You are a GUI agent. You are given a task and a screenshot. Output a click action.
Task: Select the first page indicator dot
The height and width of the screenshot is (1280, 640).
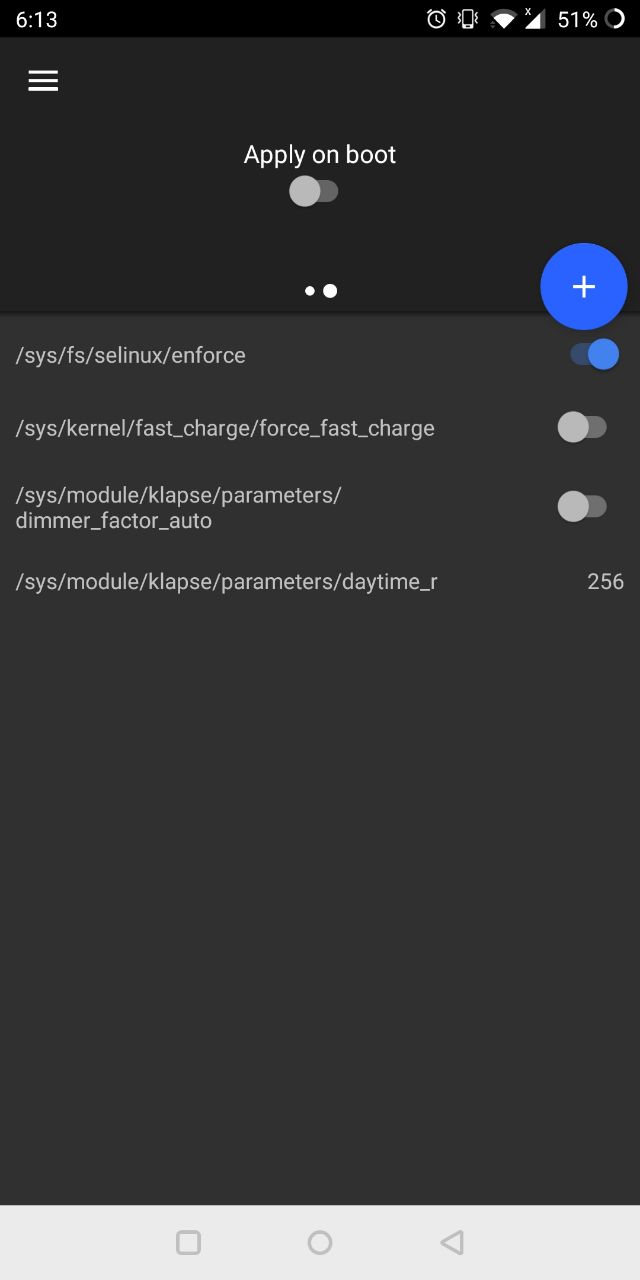click(x=310, y=291)
